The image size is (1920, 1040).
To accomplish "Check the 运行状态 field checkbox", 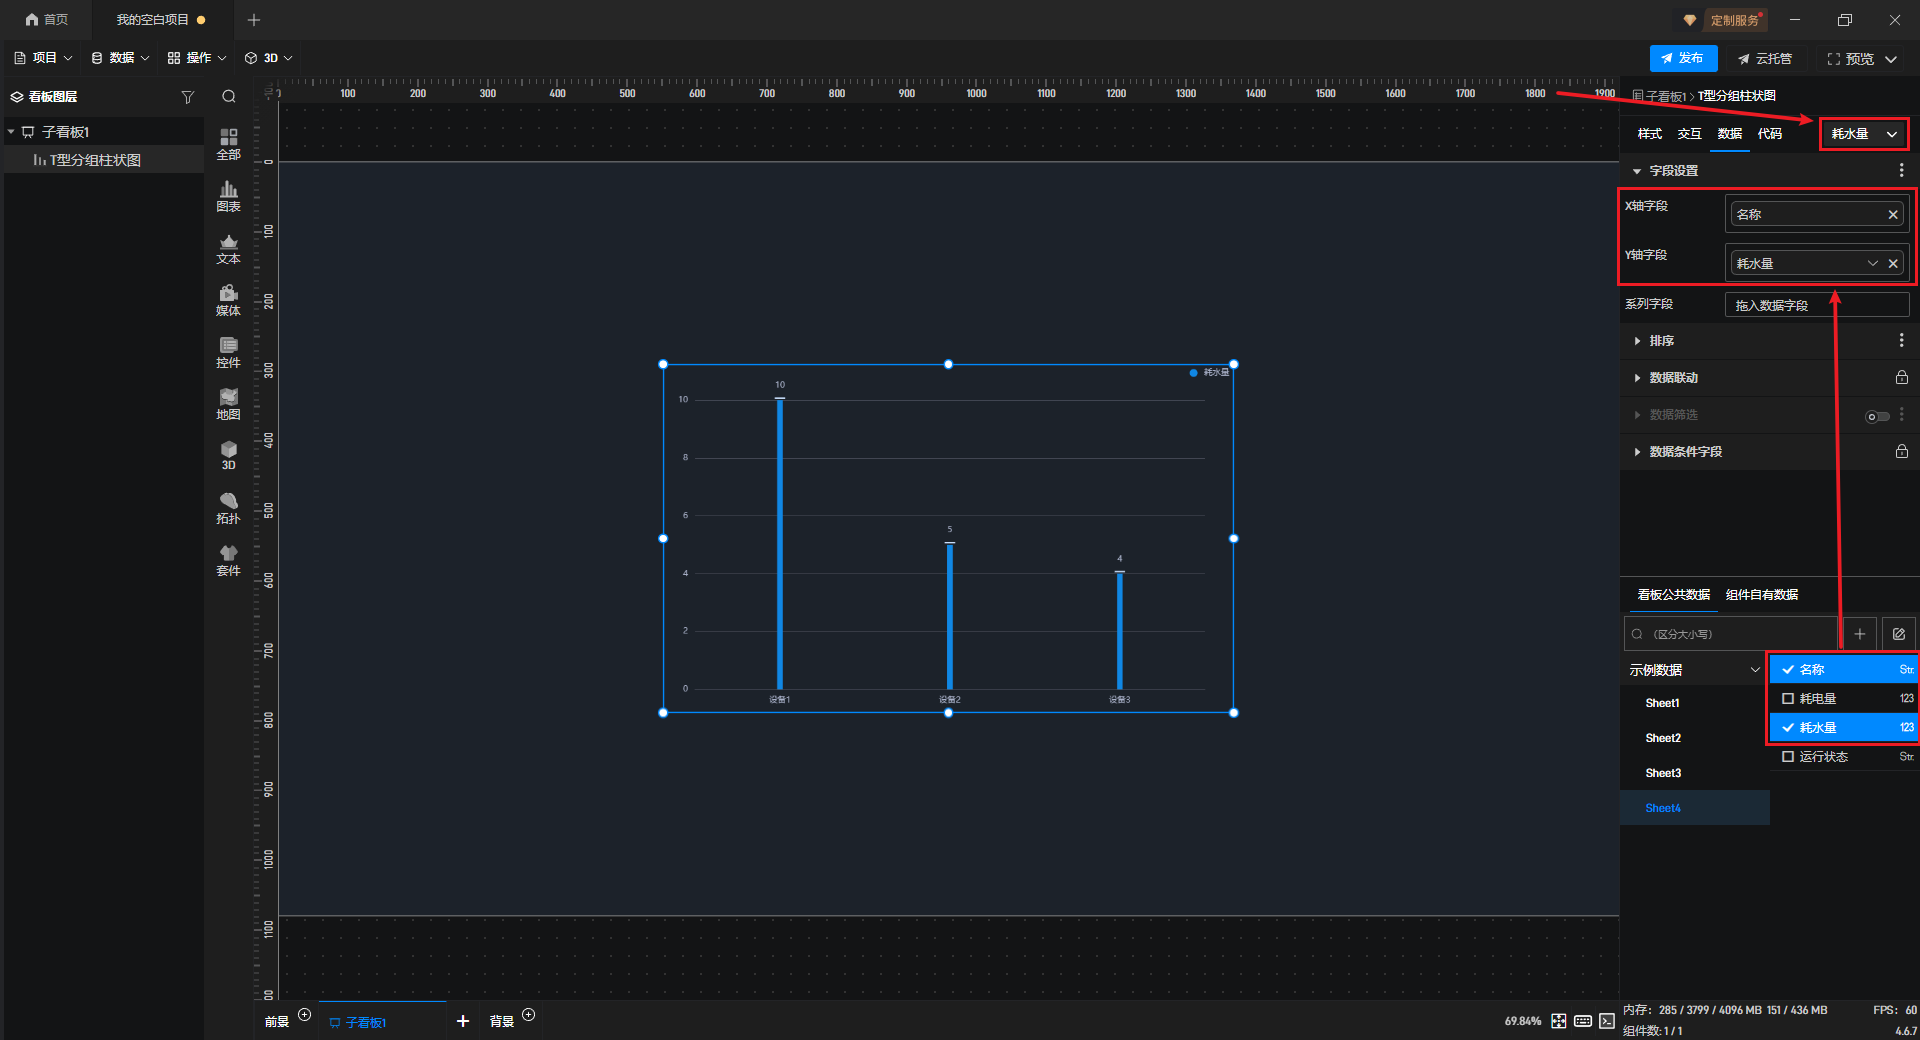I will [1788, 757].
